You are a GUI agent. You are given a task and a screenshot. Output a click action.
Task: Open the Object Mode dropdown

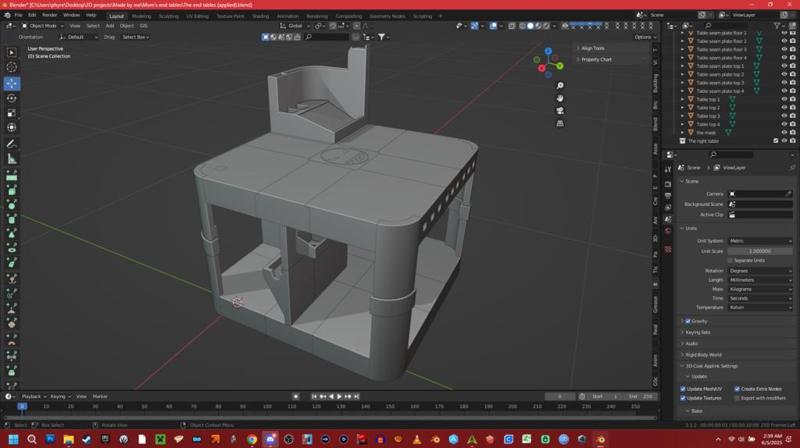tap(43, 26)
